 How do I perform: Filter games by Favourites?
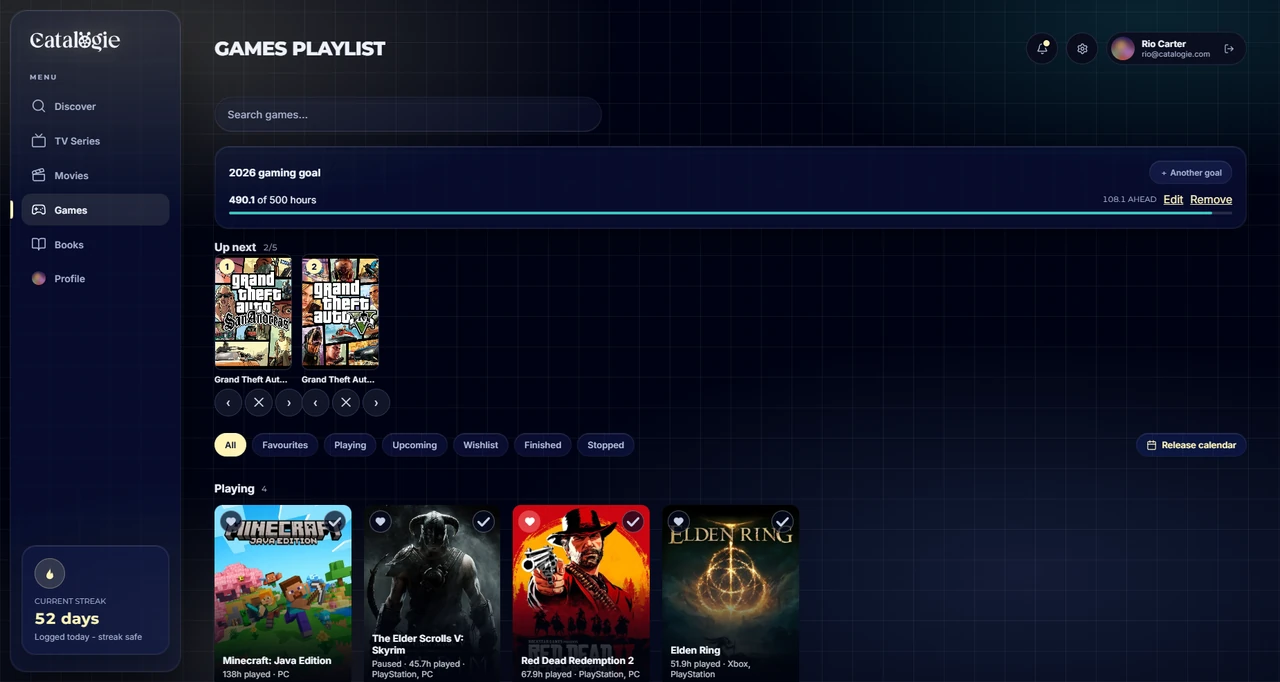(x=285, y=445)
